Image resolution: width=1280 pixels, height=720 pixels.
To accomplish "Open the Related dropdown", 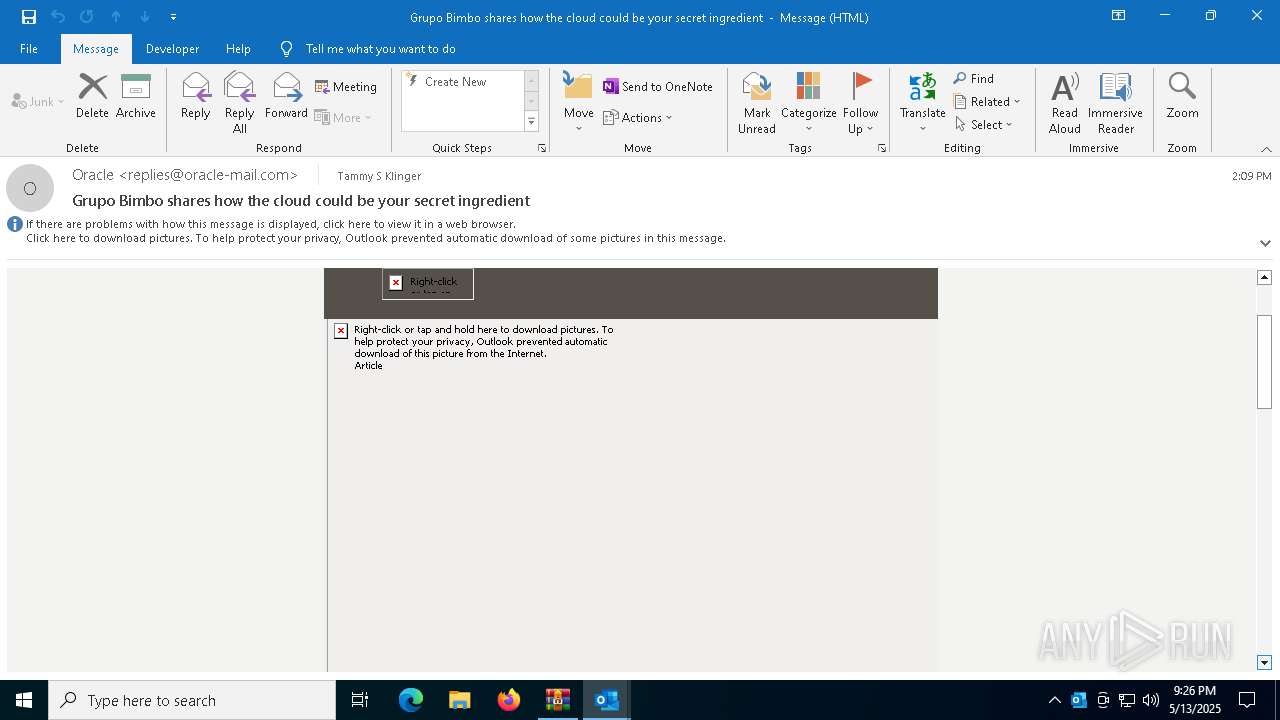I will click(987, 102).
